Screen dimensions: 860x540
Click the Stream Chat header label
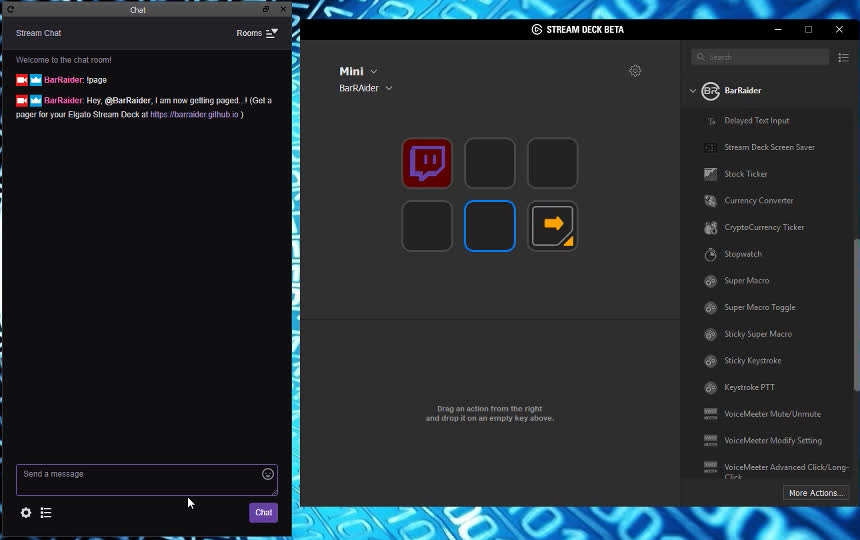point(38,33)
